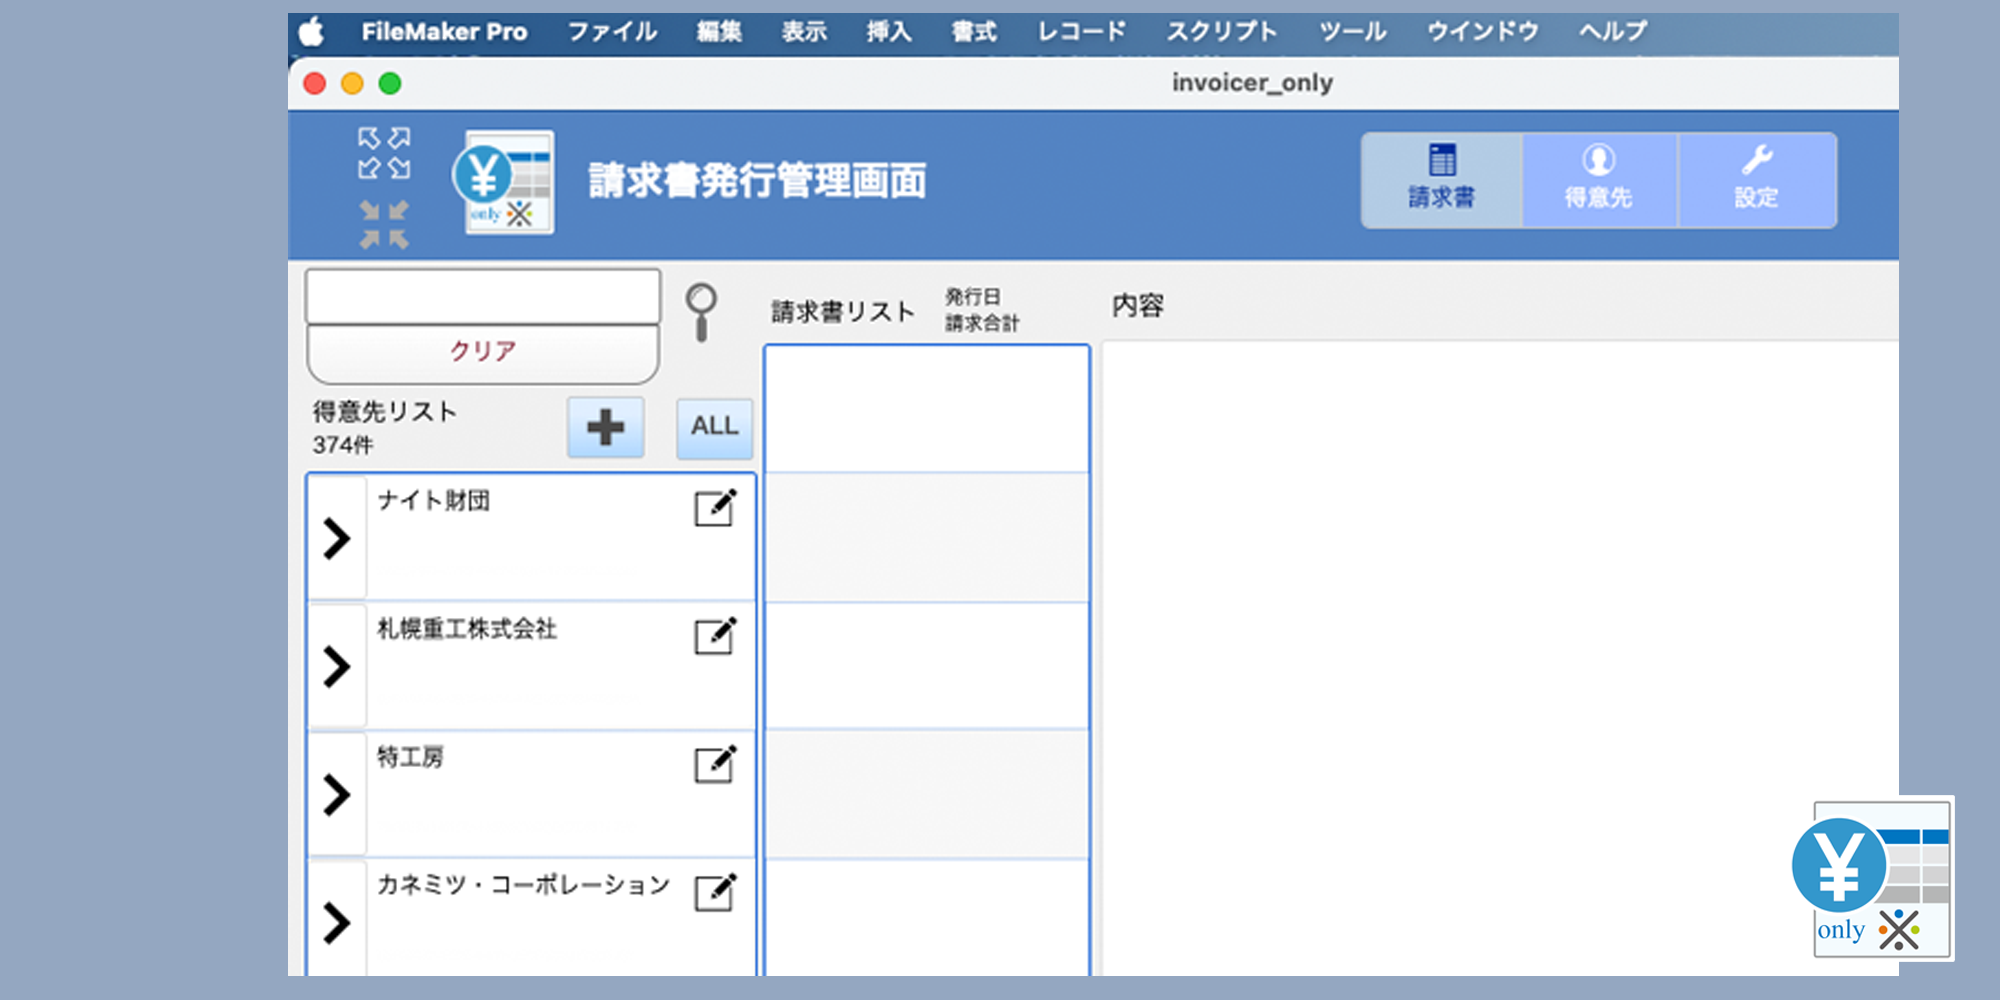The height and width of the screenshot is (1000, 2000).
Task: Switch to the 請求書 tab
Action: point(1441,180)
